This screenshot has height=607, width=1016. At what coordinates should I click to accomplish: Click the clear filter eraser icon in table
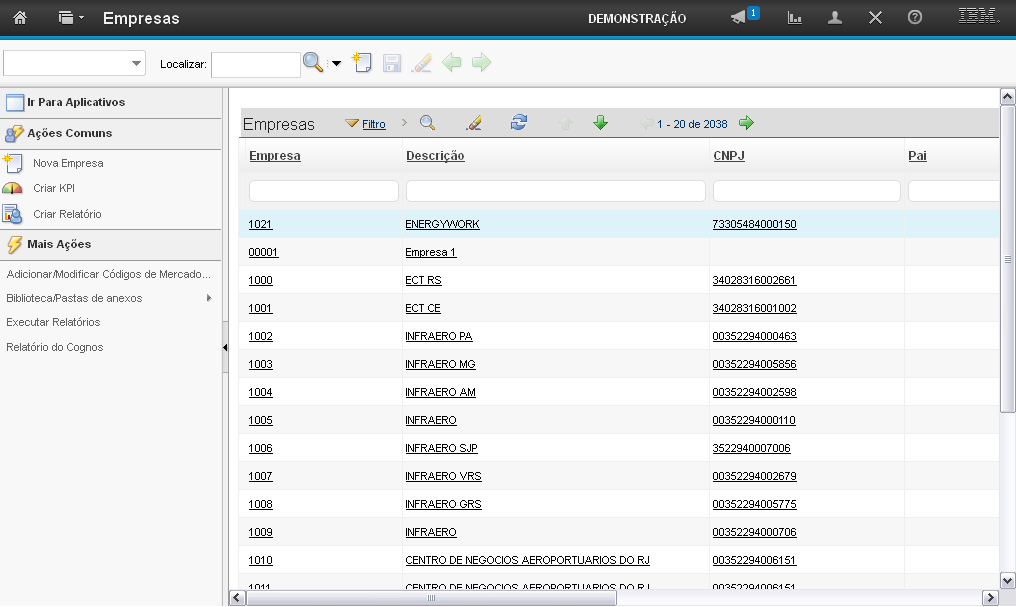click(x=474, y=123)
